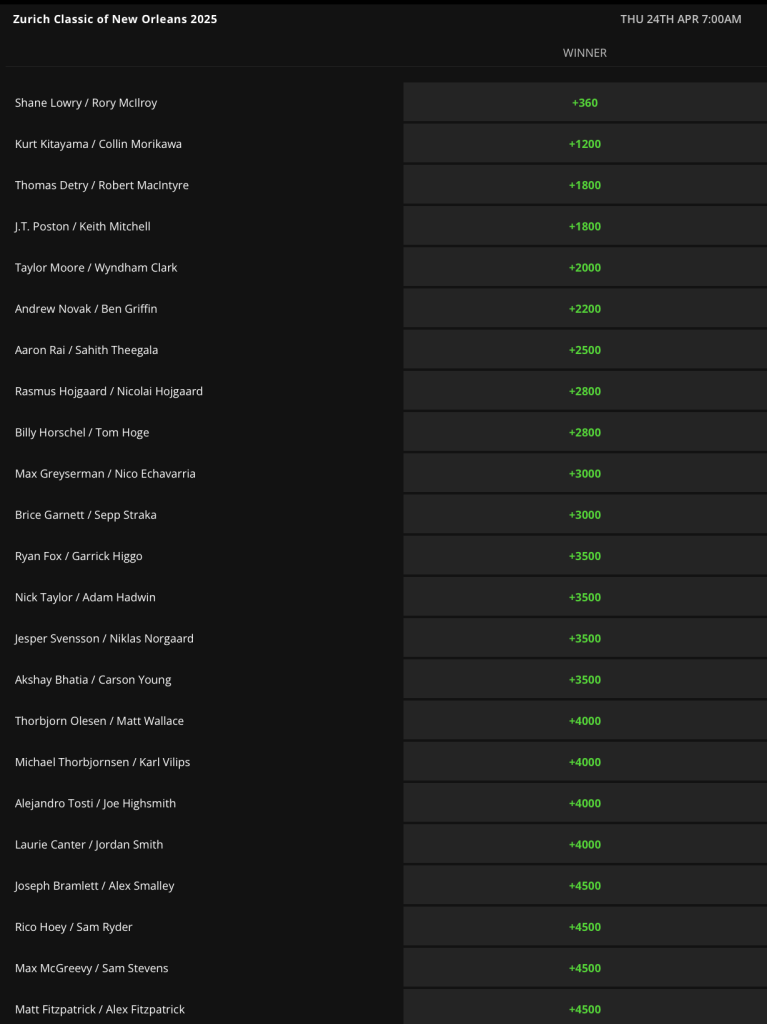Choose Akshay Bhatia / Carson Young +3500 odds
Viewport: 767px width, 1024px height.
tap(585, 679)
